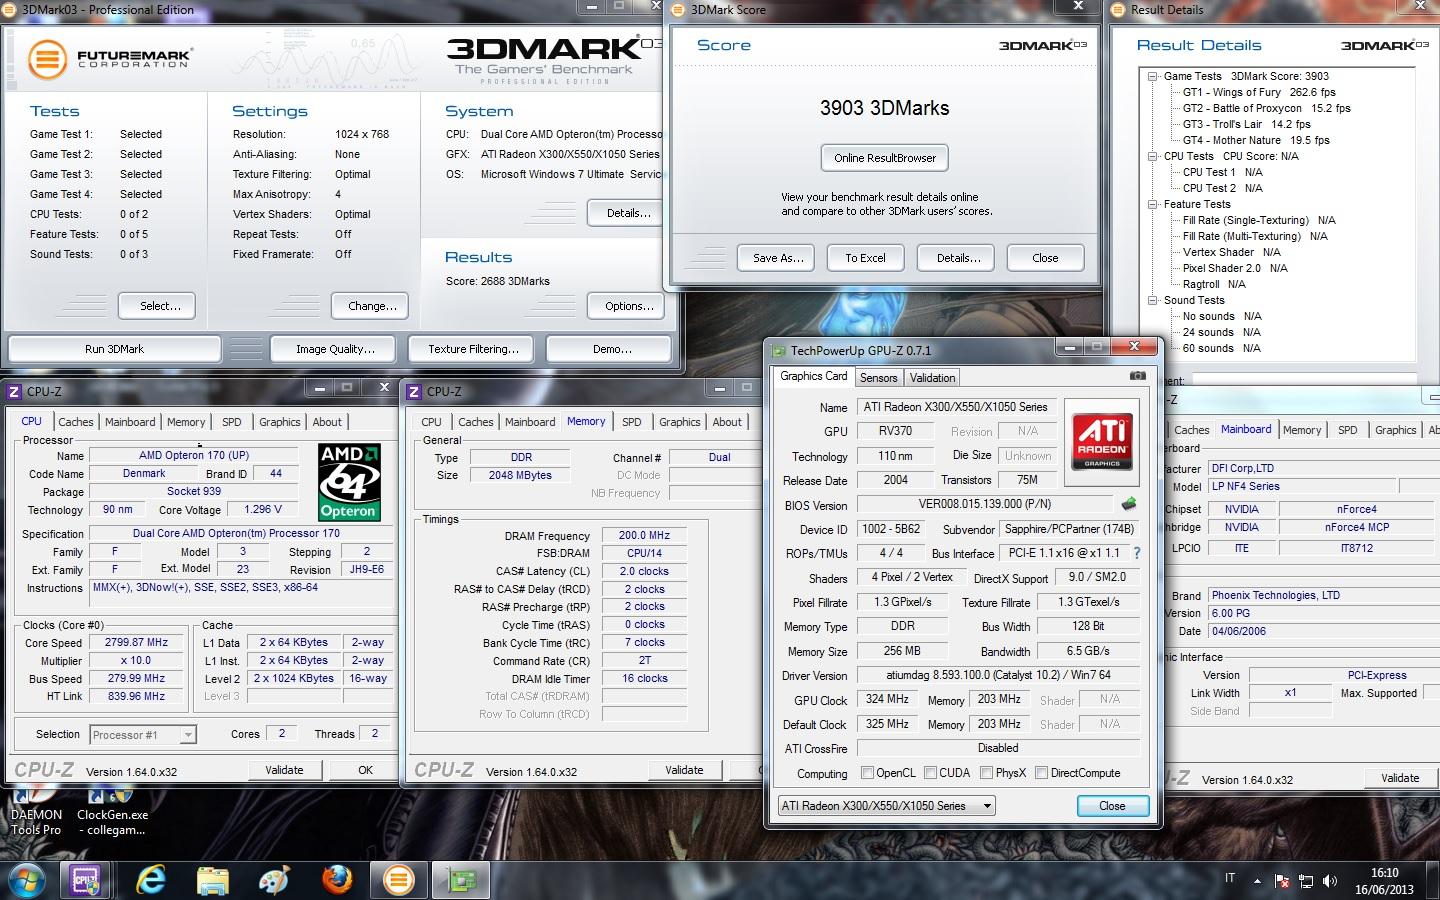Screen dimensions: 1440x900
Task: Toggle the PhysX checkbox
Action: (987, 773)
